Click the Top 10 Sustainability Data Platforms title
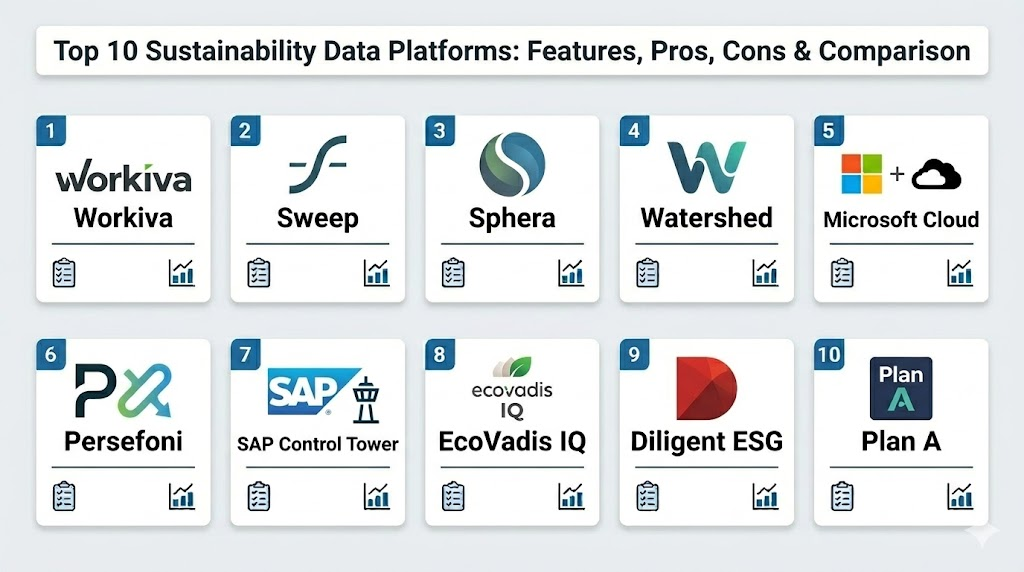This screenshot has width=1024, height=572. click(x=511, y=51)
